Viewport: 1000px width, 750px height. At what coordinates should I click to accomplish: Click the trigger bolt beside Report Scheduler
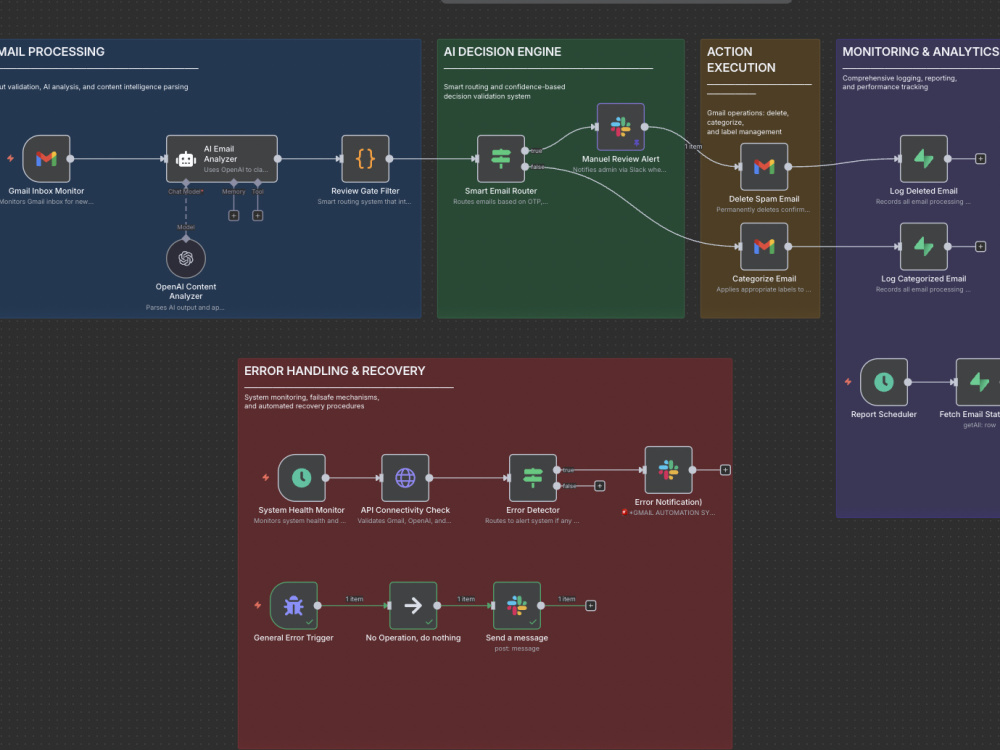848,382
